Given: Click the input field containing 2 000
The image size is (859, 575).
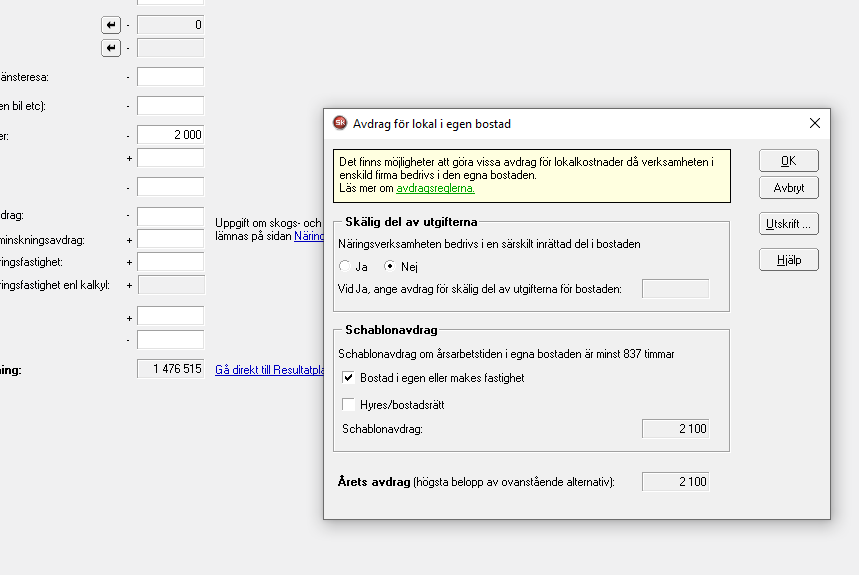Looking at the screenshot, I should [x=170, y=134].
